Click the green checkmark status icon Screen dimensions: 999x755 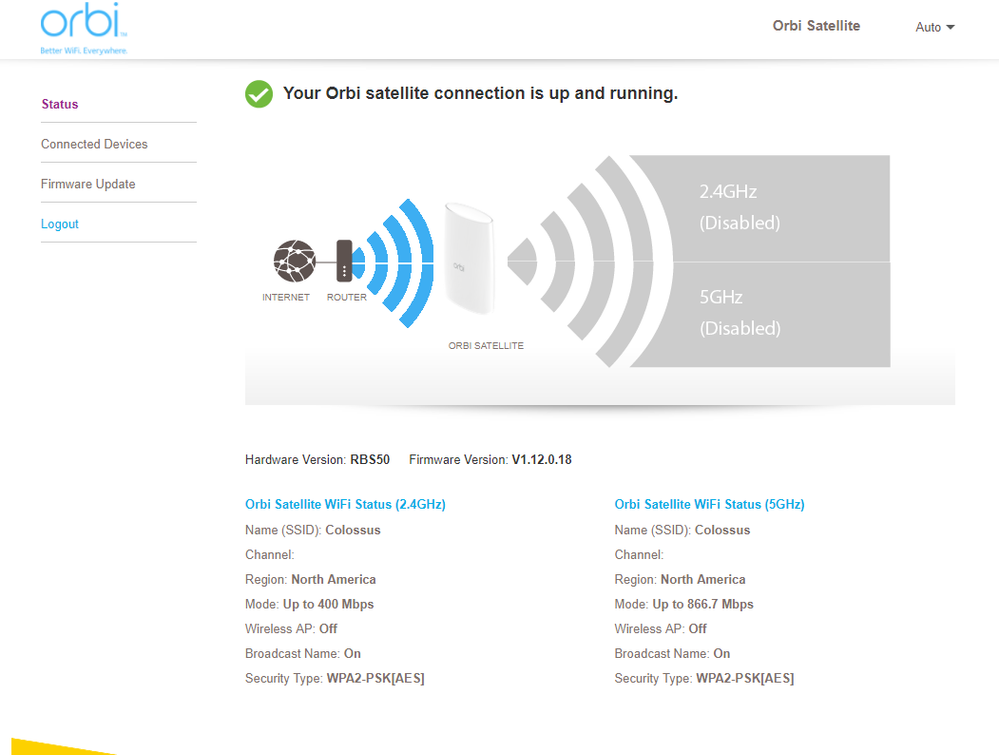pos(259,94)
